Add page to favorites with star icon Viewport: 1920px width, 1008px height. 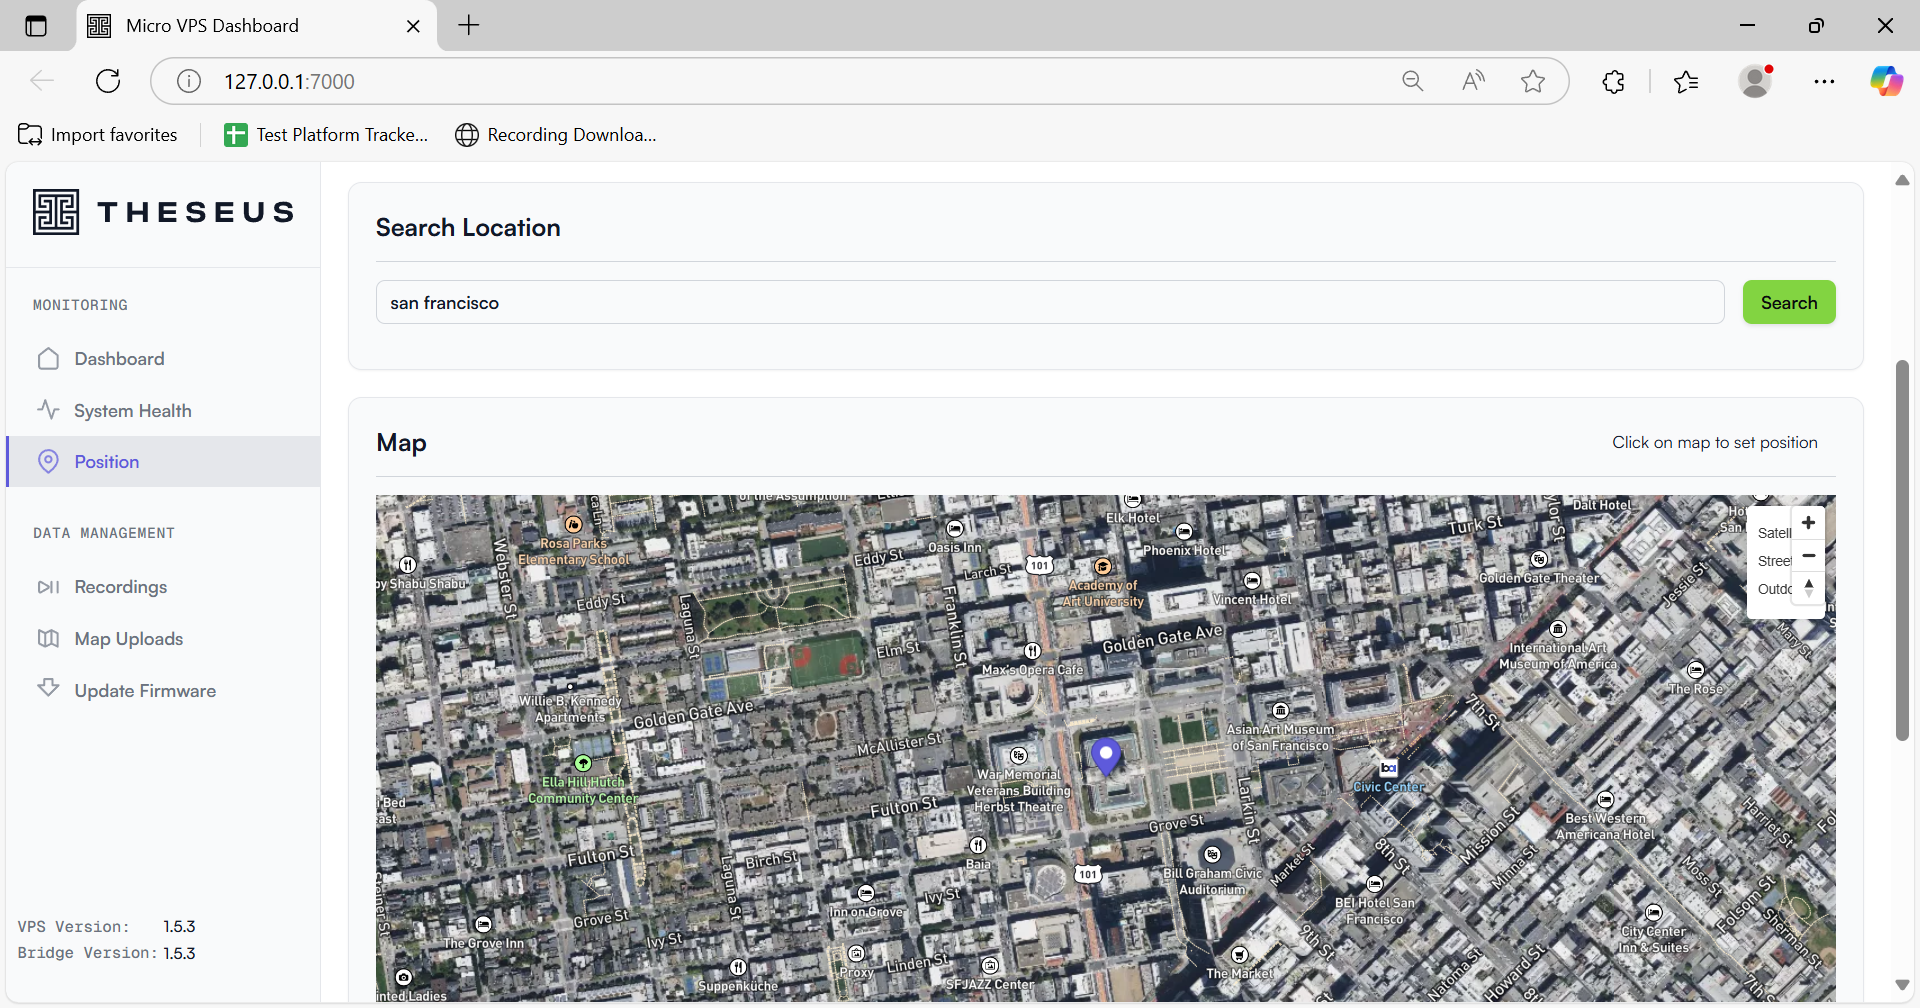(1532, 82)
